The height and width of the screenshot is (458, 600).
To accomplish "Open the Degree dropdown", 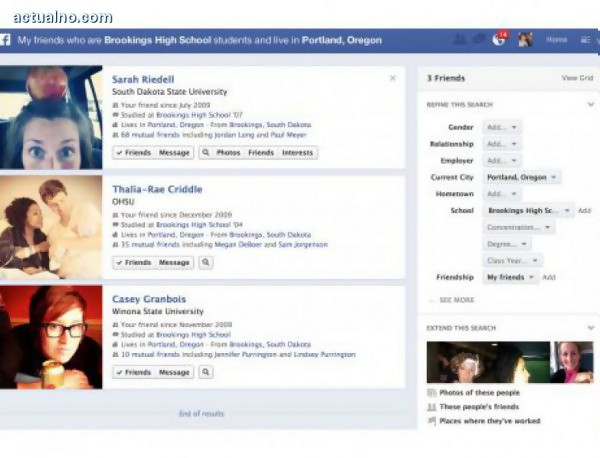I will (x=507, y=244).
